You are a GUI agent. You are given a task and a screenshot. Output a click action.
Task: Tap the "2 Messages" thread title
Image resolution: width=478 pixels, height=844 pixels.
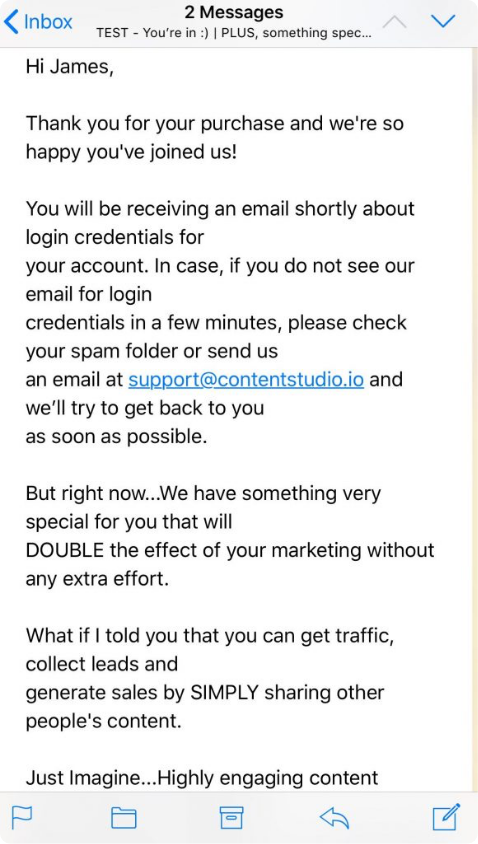tap(234, 12)
